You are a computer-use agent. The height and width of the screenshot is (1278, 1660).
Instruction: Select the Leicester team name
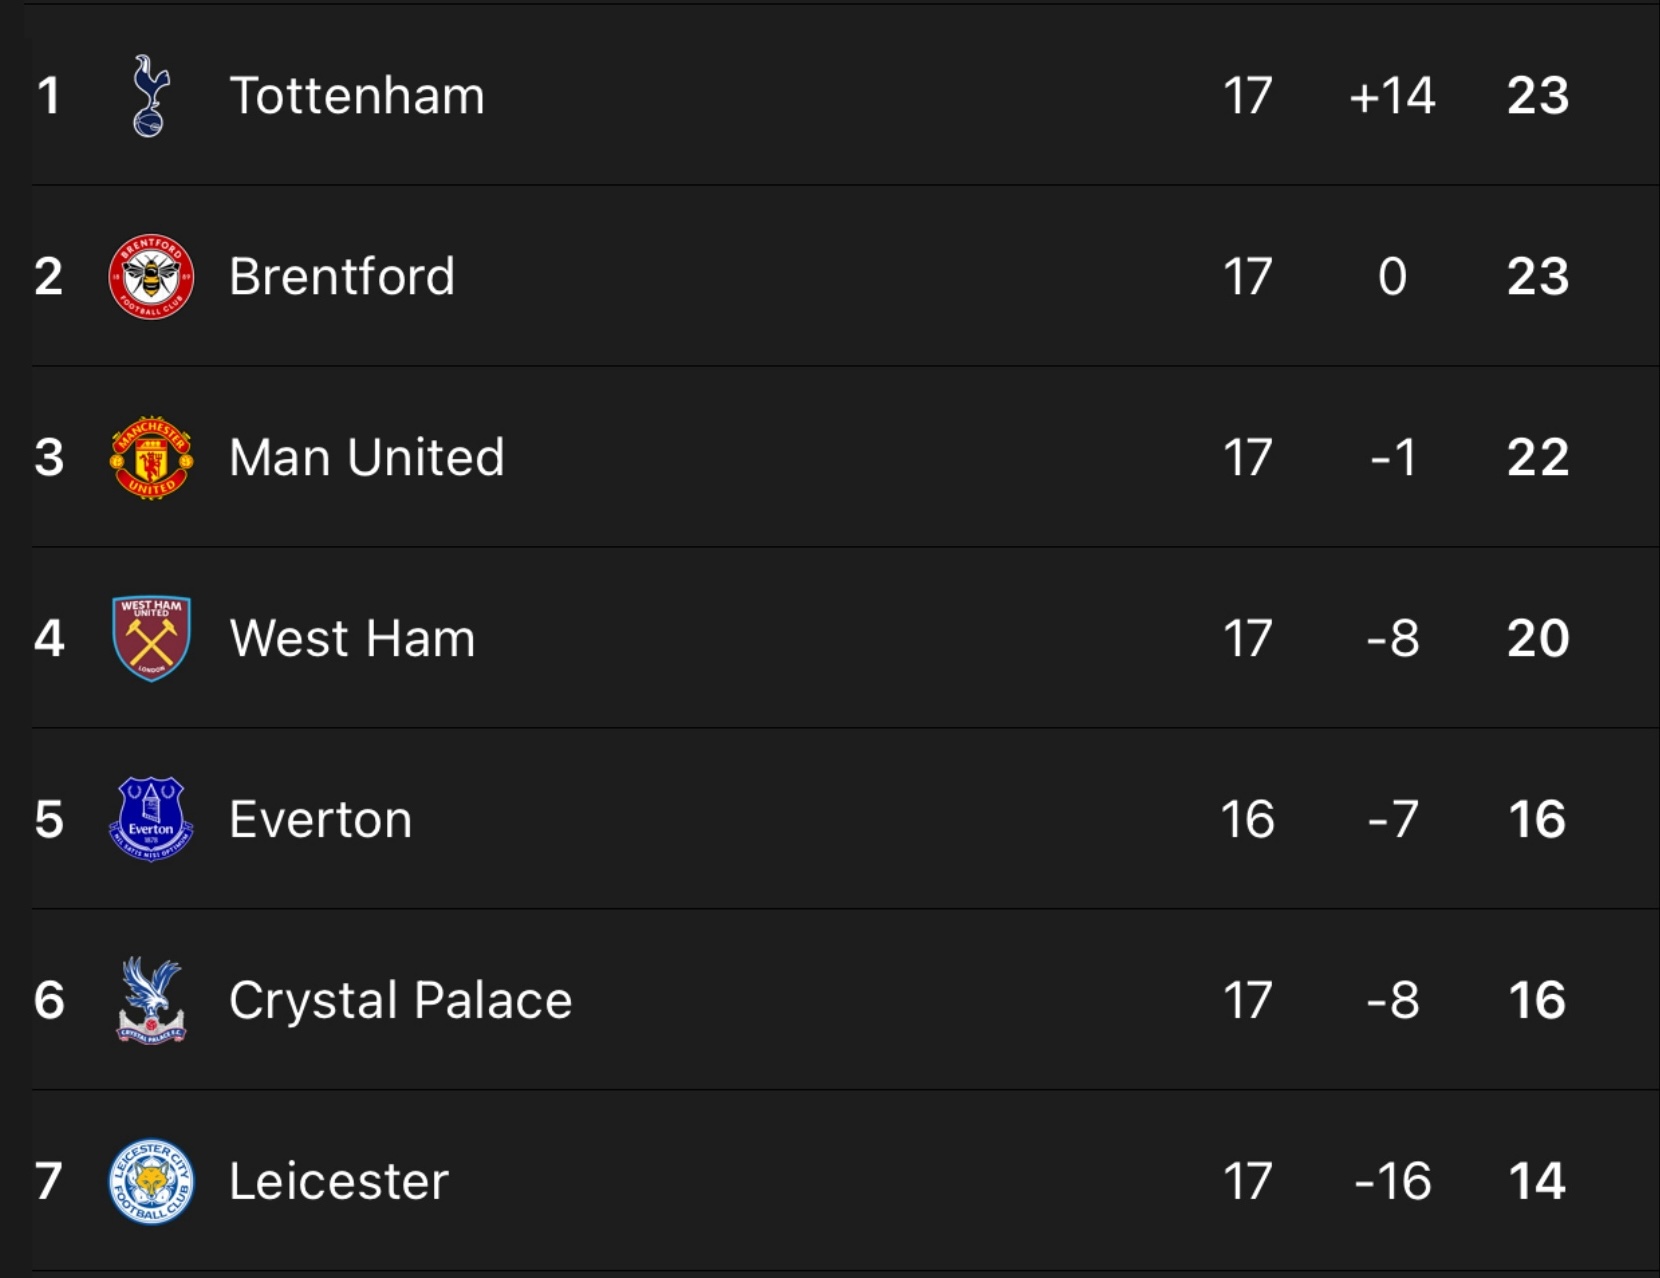(339, 1182)
